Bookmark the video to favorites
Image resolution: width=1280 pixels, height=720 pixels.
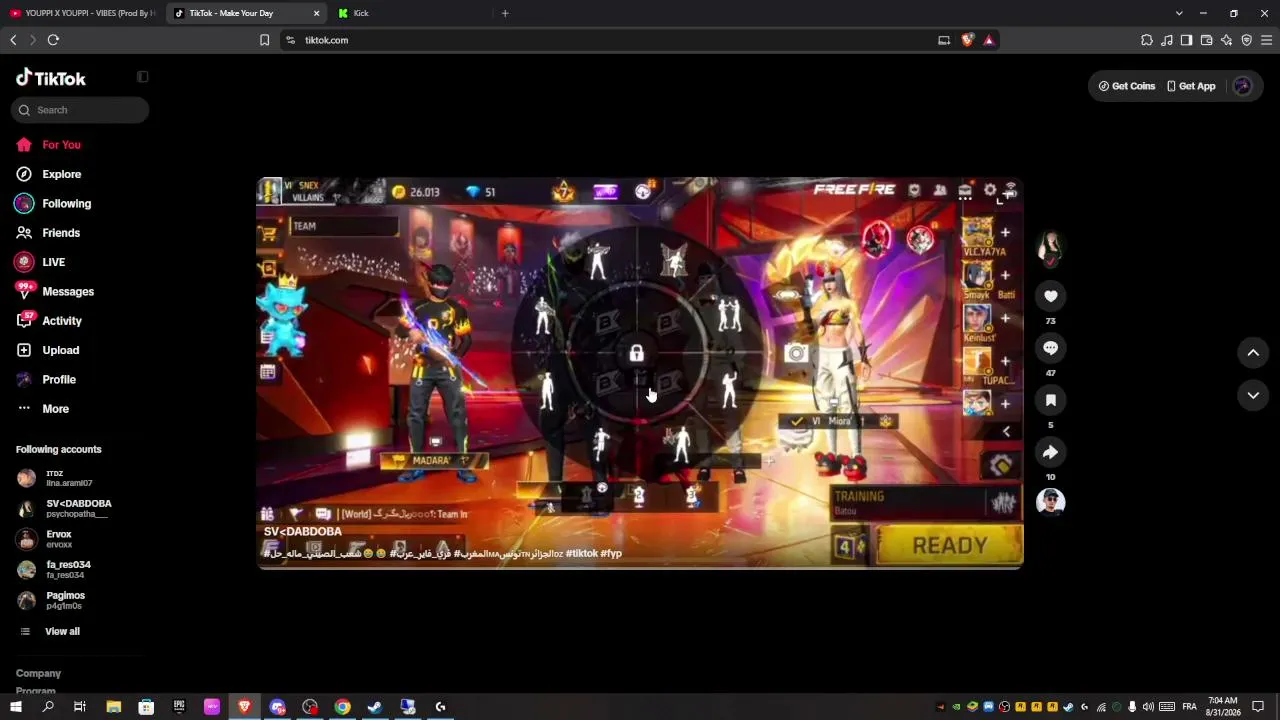(x=1050, y=400)
